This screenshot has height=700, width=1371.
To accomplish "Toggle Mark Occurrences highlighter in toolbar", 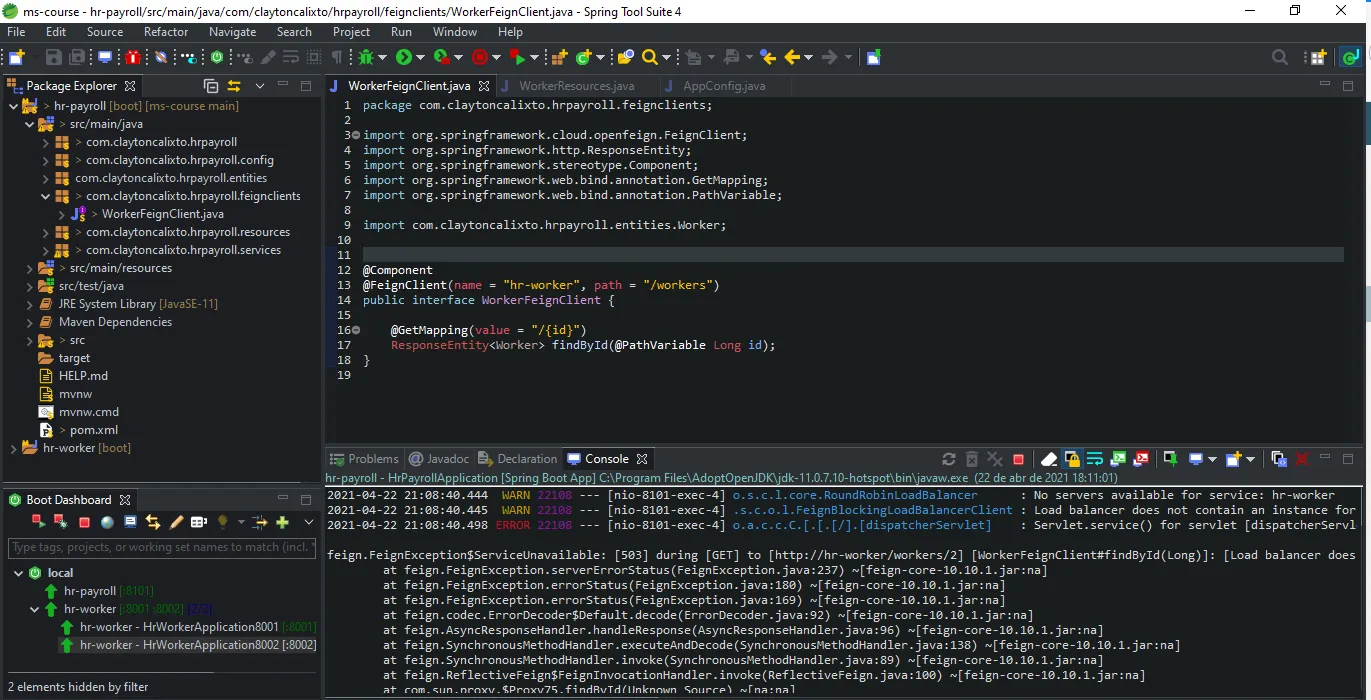I will (268, 57).
